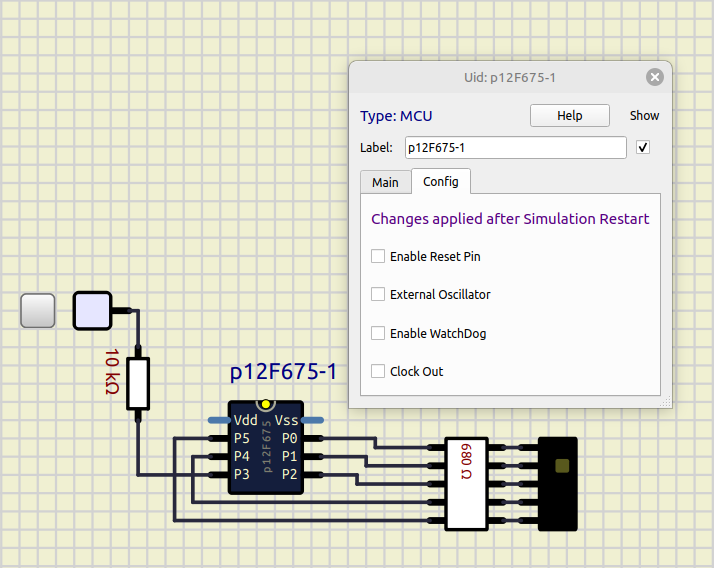The width and height of the screenshot is (714, 568).
Task: Click the Label text field
Action: click(515, 148)
